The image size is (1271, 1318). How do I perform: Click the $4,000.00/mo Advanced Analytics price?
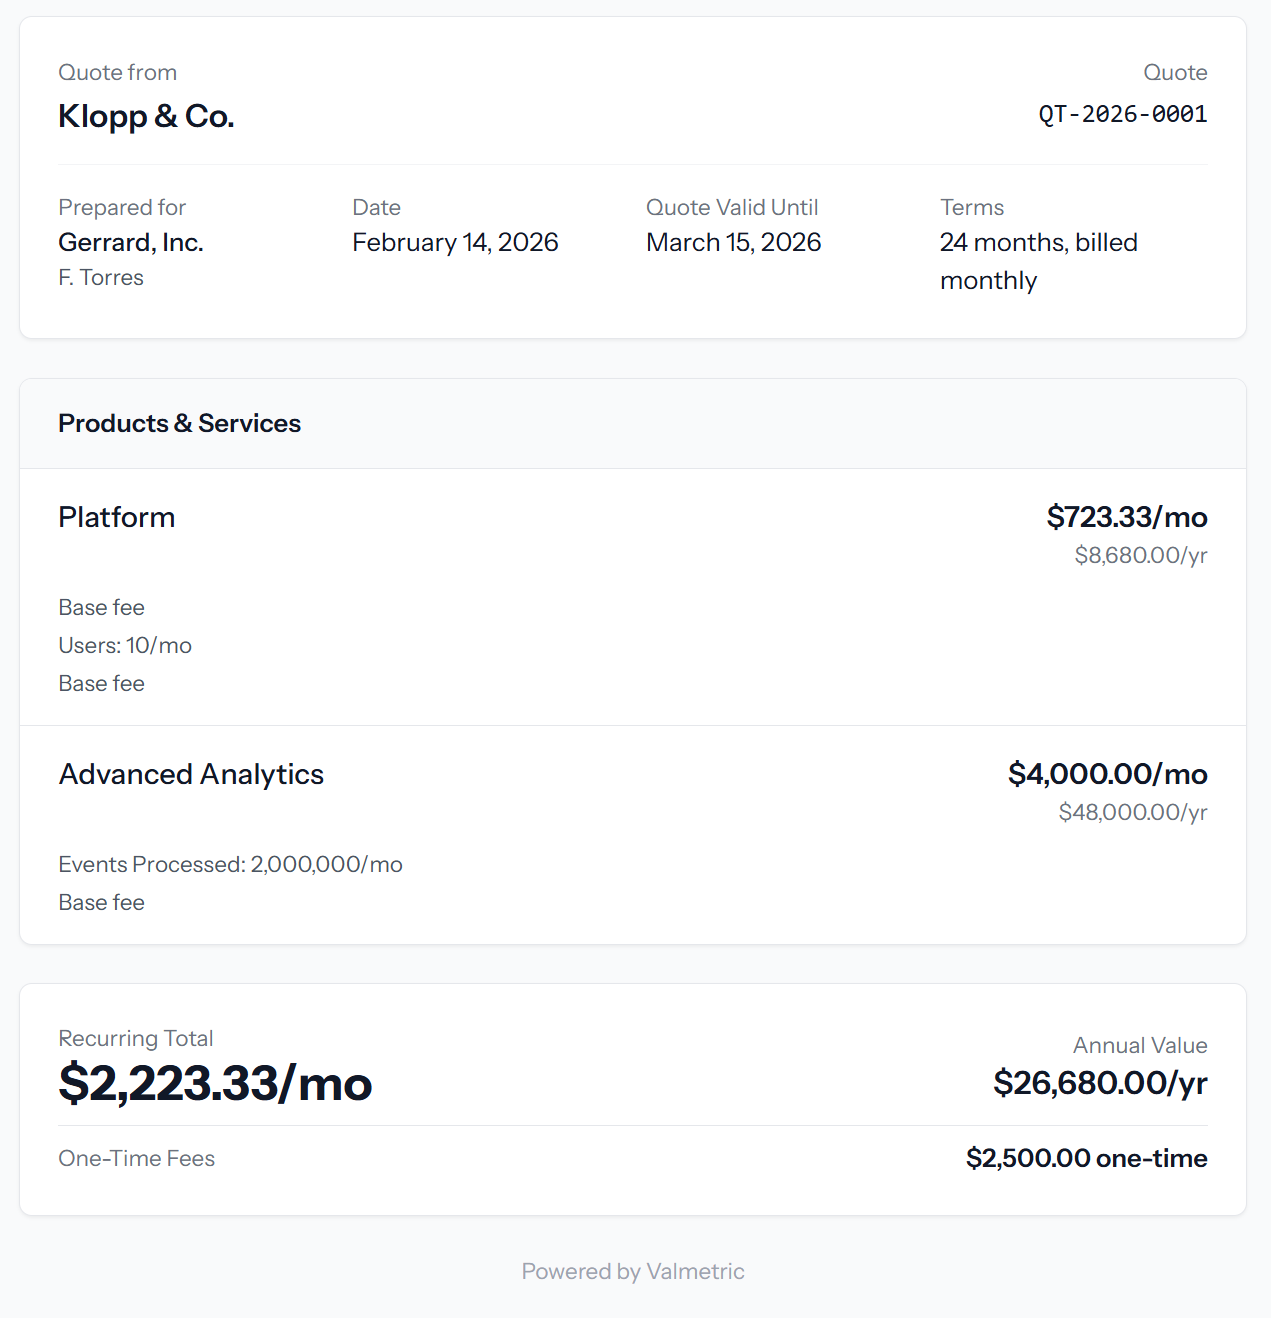pos(1107,774)
